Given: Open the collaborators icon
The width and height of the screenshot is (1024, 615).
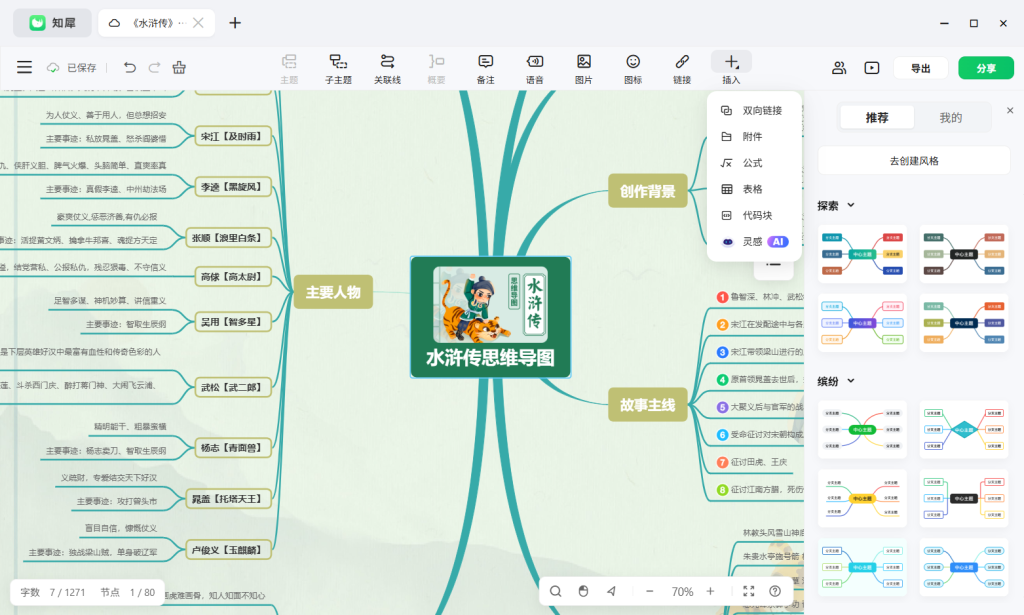Looking at the screenshot, I should click(839, 68).
